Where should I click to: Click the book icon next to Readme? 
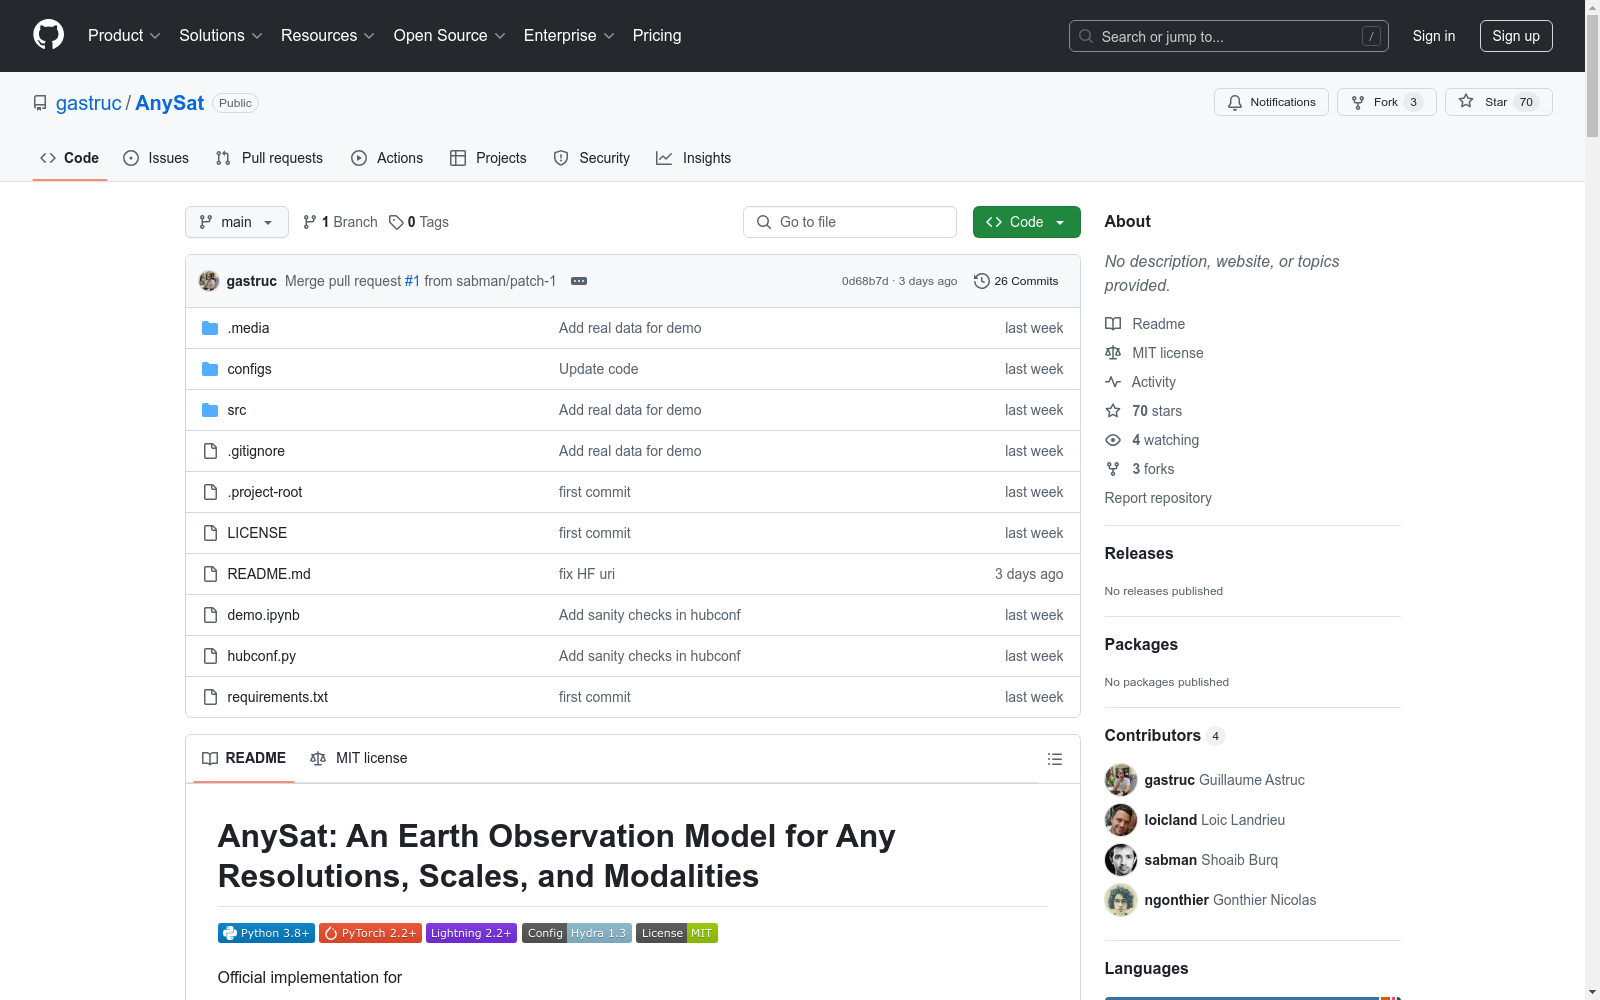(x=1113, y=324)
